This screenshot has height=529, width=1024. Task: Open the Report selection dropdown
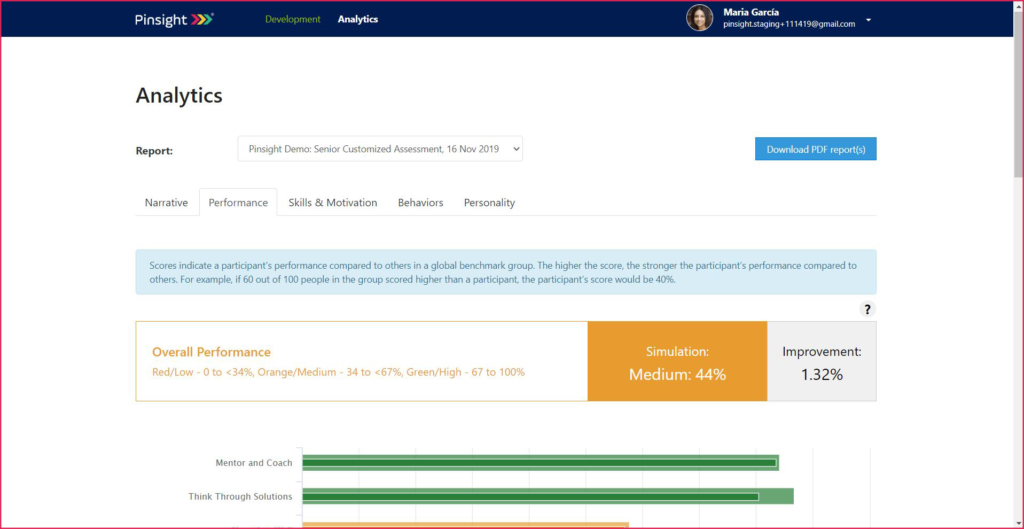(x=380, y=149)
